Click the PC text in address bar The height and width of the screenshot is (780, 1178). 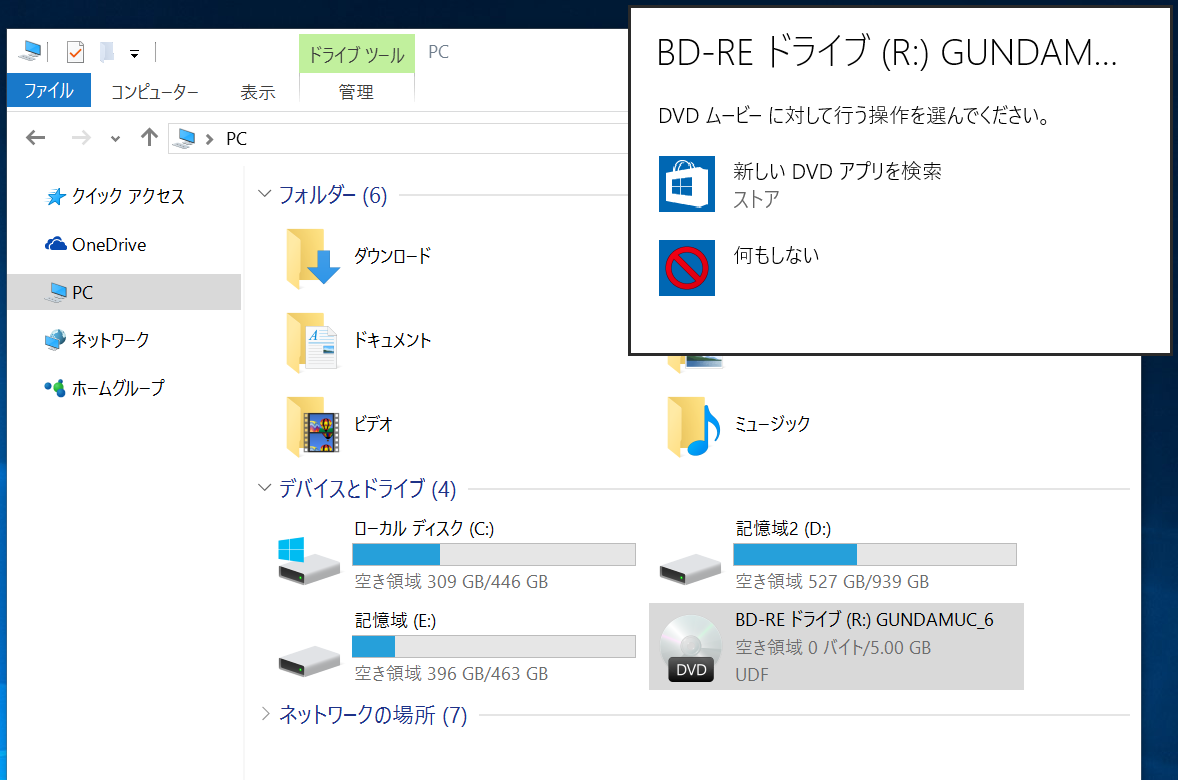coord(237,139)
